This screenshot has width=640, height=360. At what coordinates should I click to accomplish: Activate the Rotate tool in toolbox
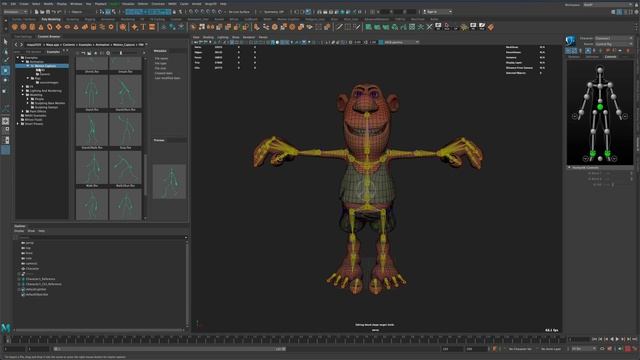tap(6, 80)
